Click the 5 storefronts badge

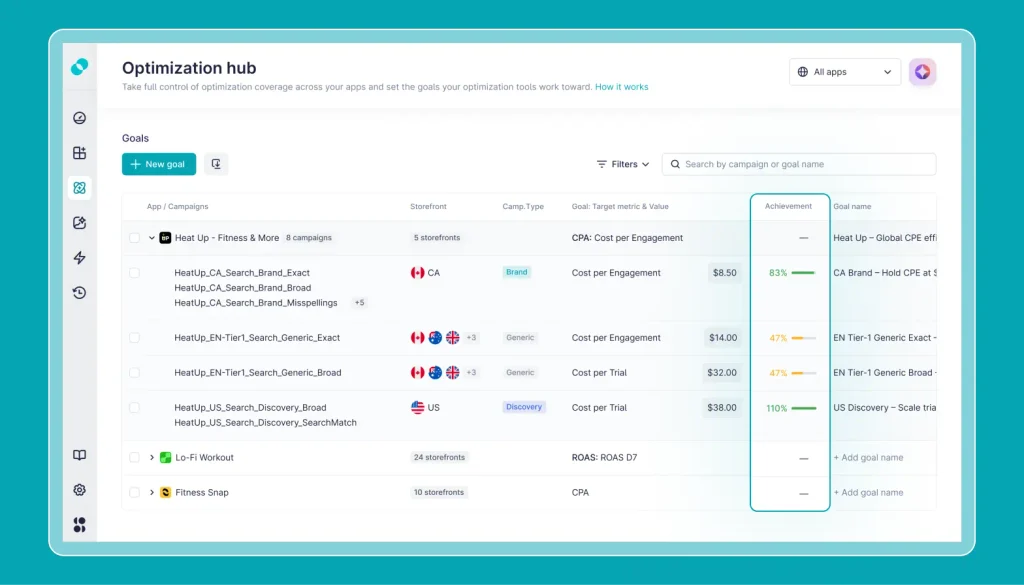coord(437,238)
